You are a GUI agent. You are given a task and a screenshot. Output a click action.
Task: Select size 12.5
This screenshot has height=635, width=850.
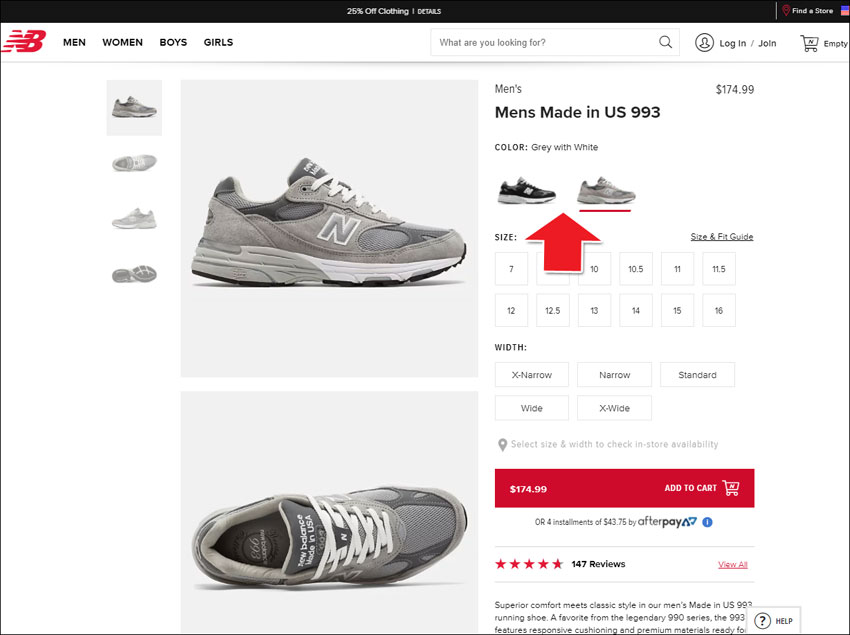(552, 310)
